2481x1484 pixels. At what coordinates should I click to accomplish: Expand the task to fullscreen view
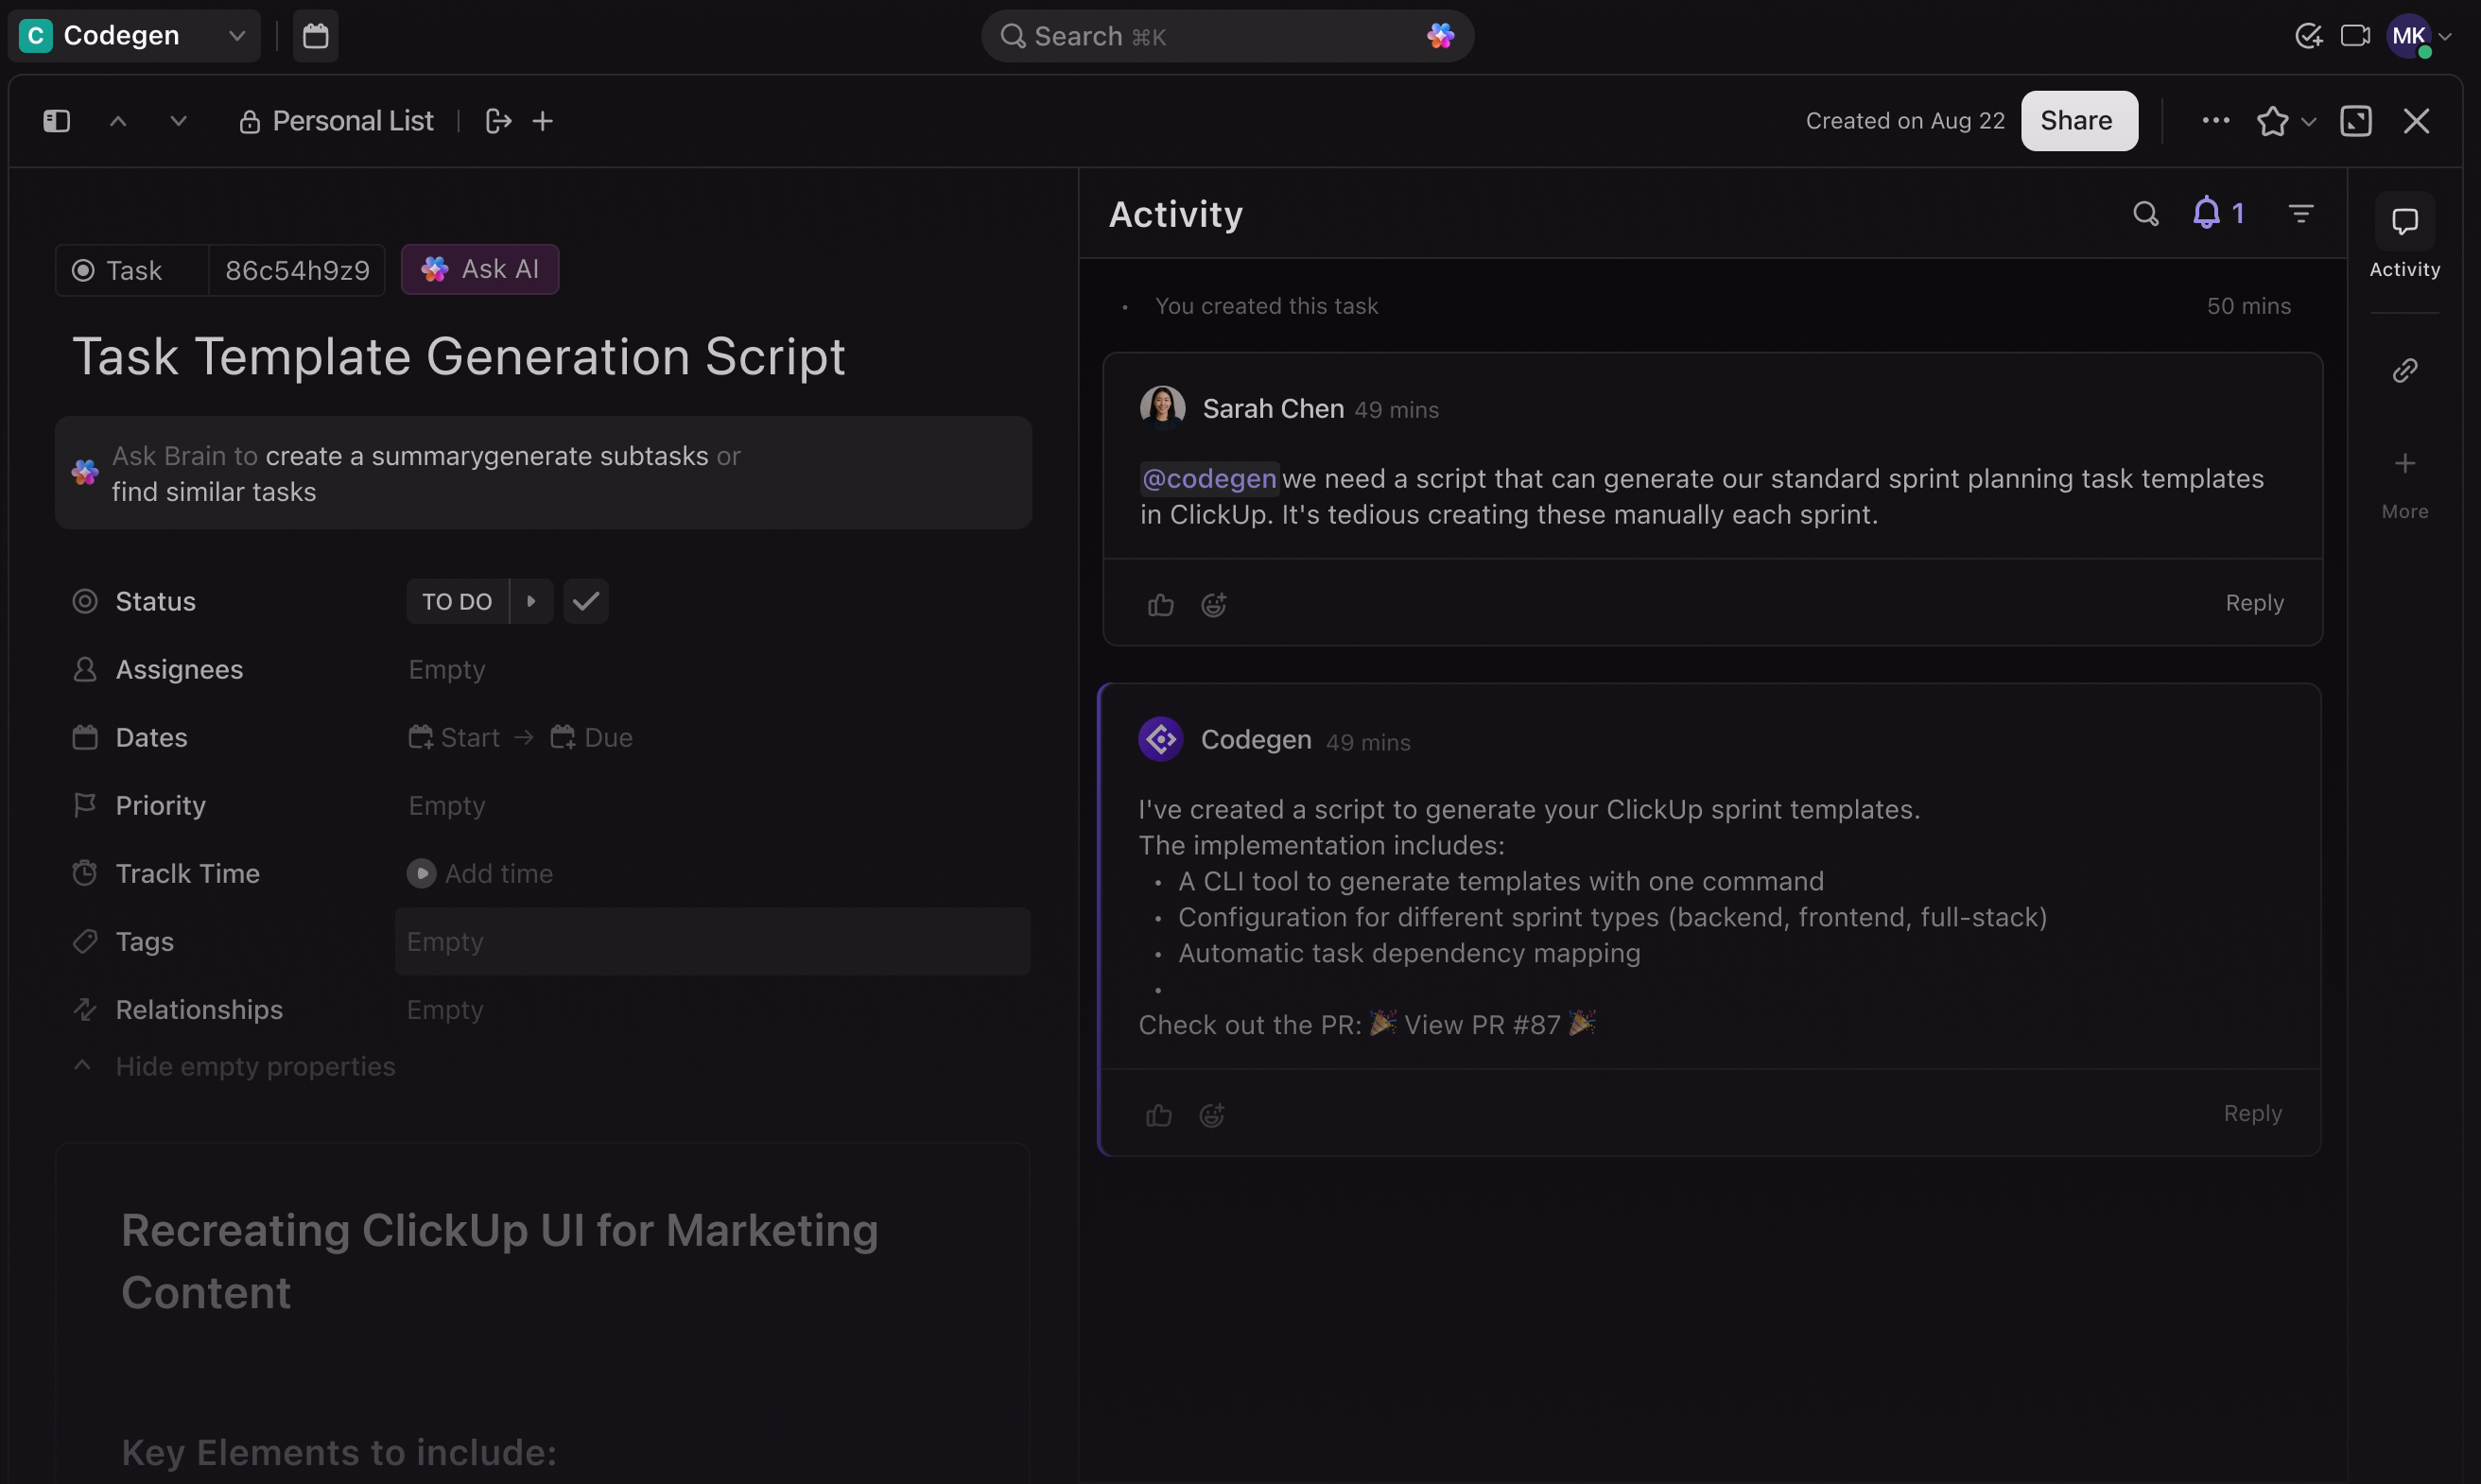point(2357,120)
